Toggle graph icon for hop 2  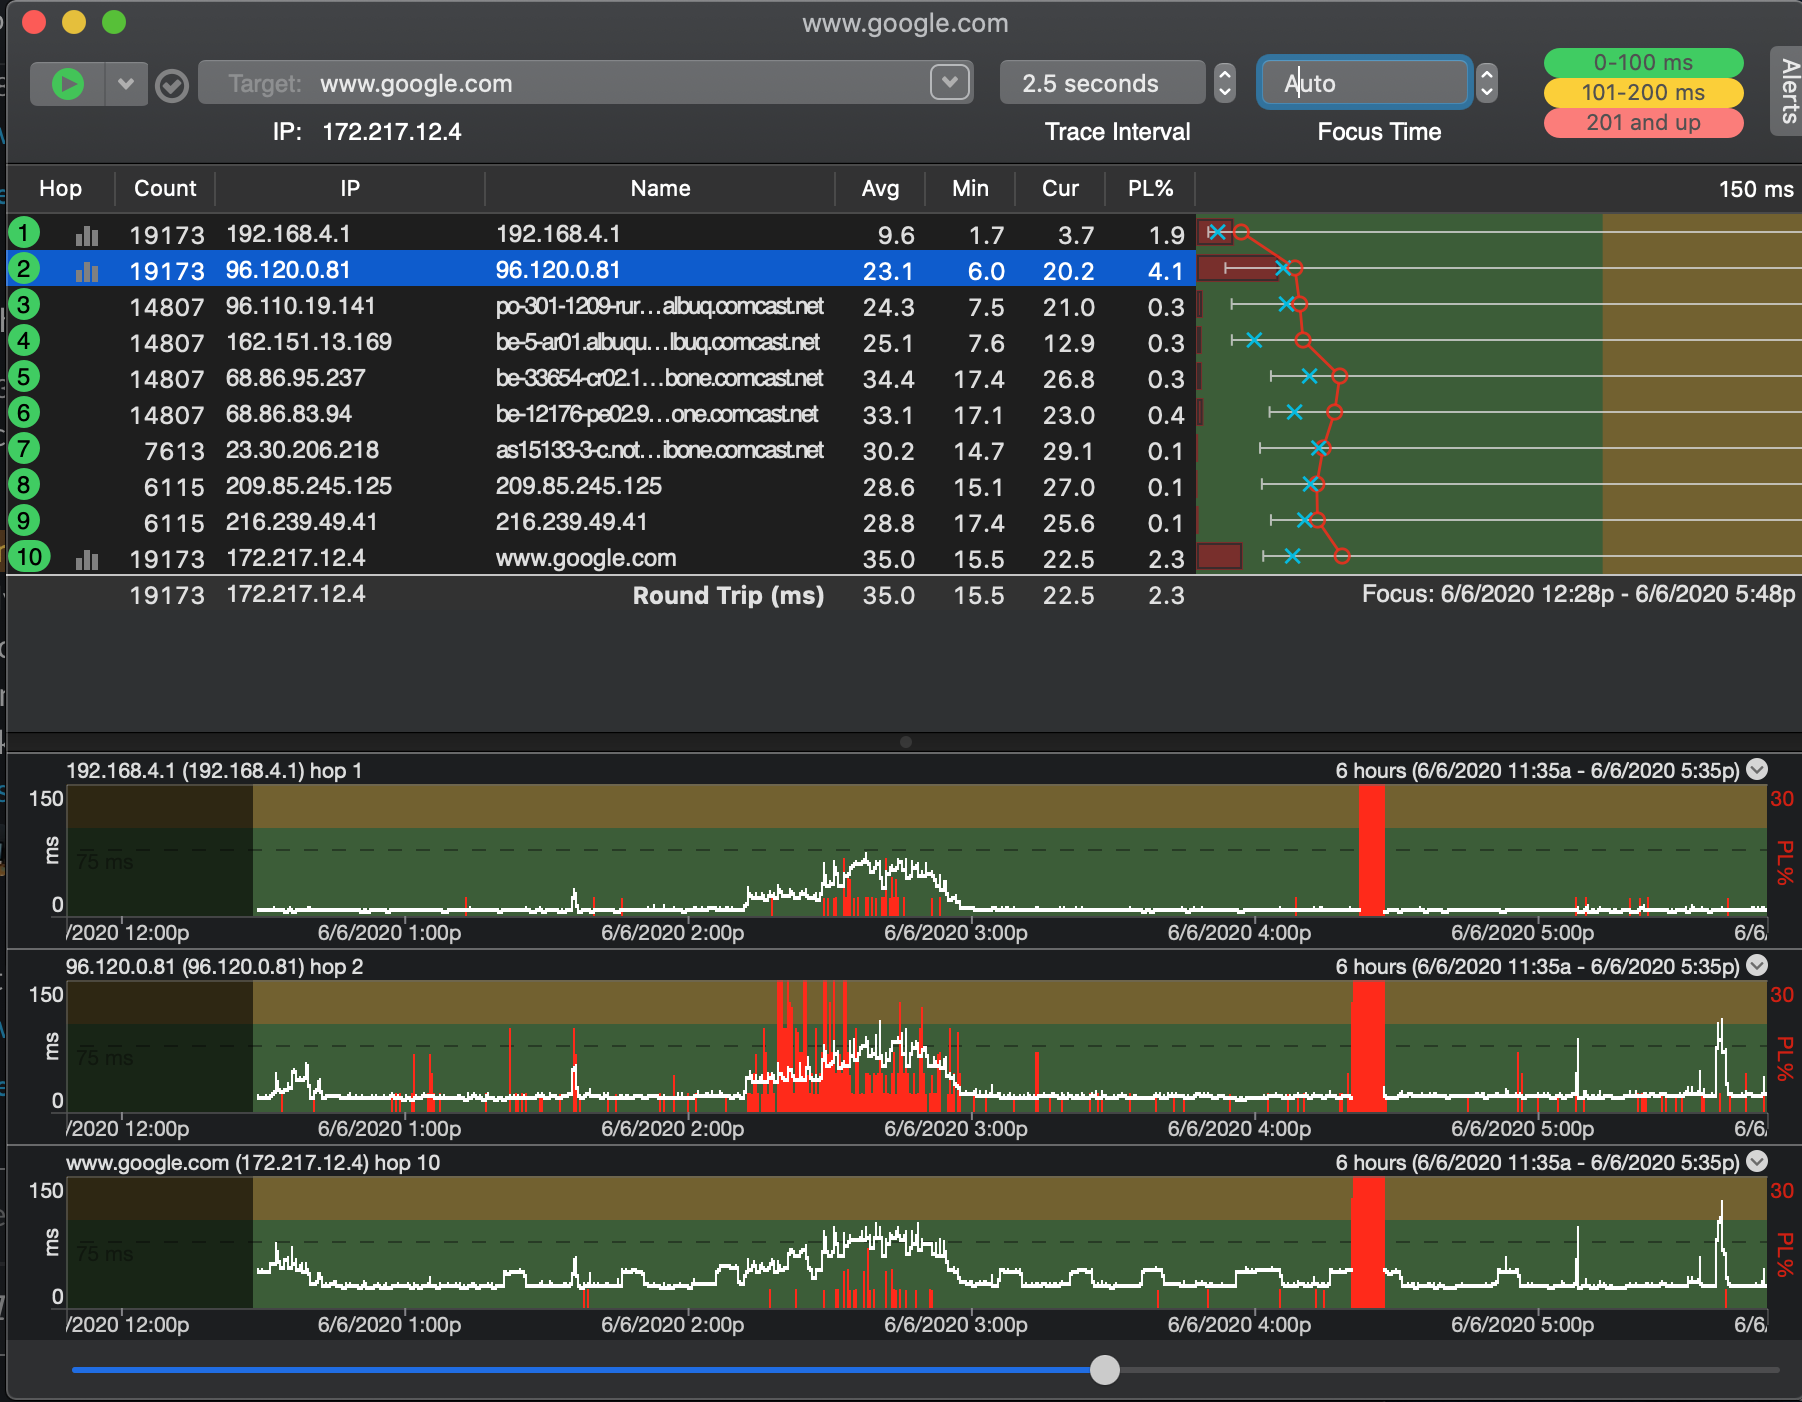pos(87,272)
